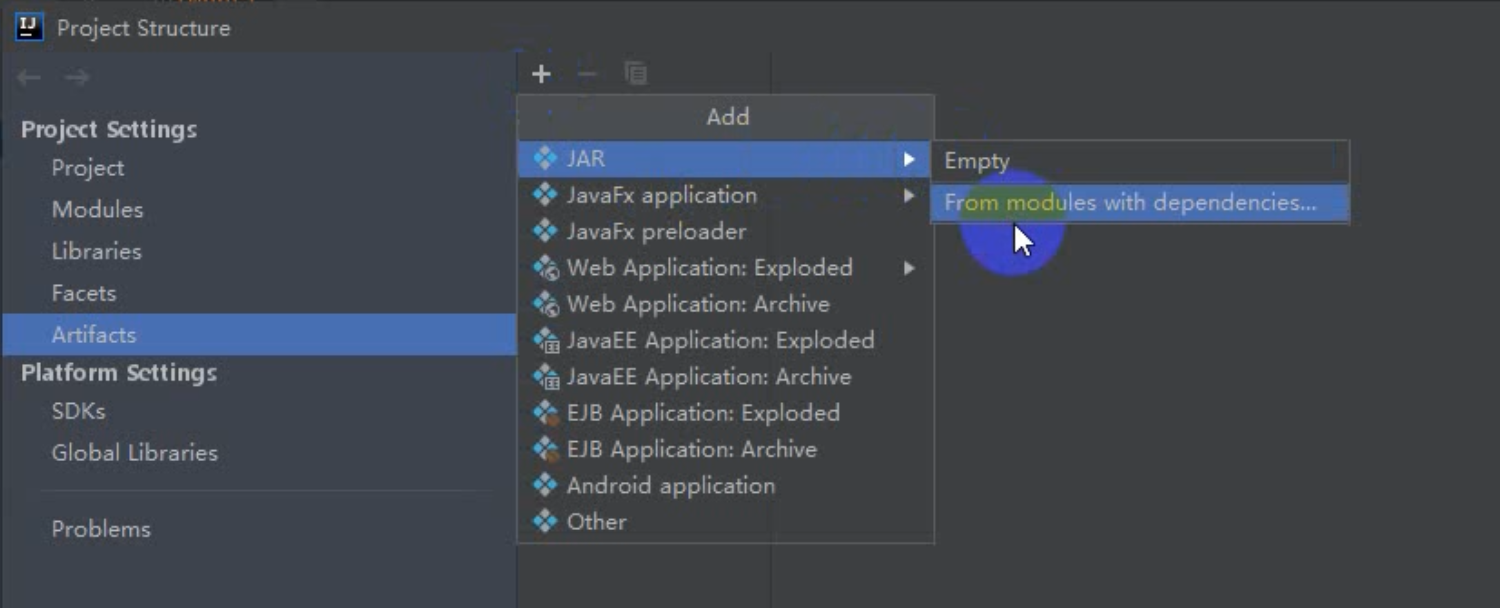Choose JavaFx application menu entry
The width and height of the screenshot is (1500, 608).
click(x=724, y=195)
